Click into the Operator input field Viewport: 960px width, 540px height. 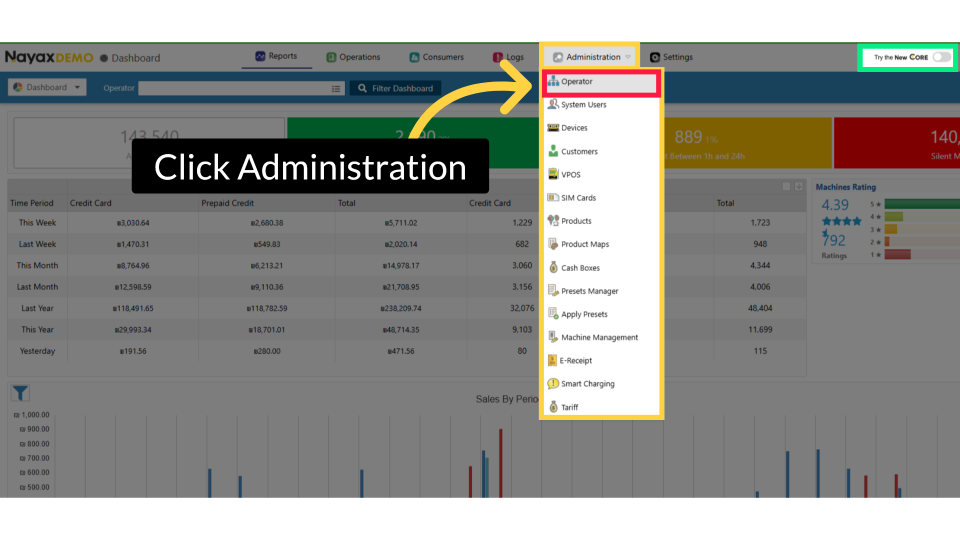[234, 88]
